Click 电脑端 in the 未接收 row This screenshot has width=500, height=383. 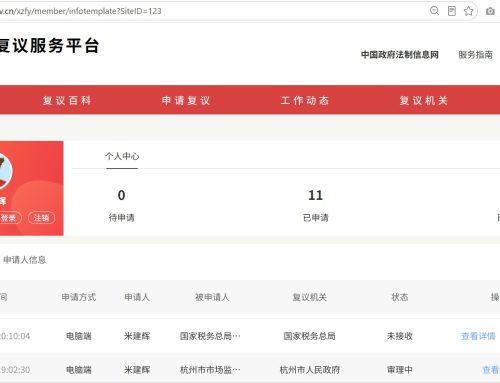(79, 336)
